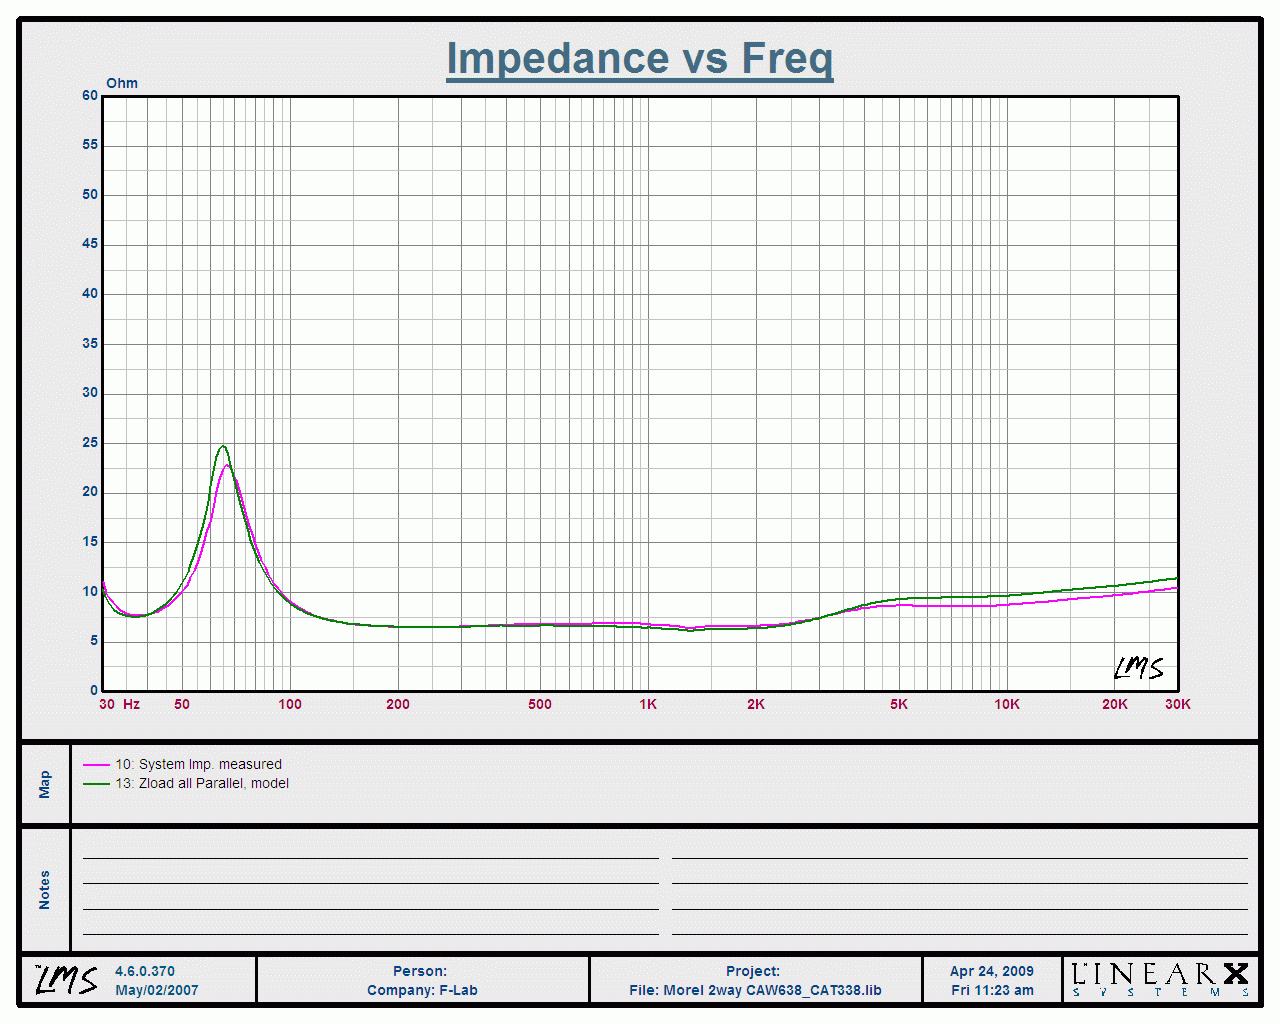
Task: Click the LMS logo in the footer
Action: [x=67, y=980]
